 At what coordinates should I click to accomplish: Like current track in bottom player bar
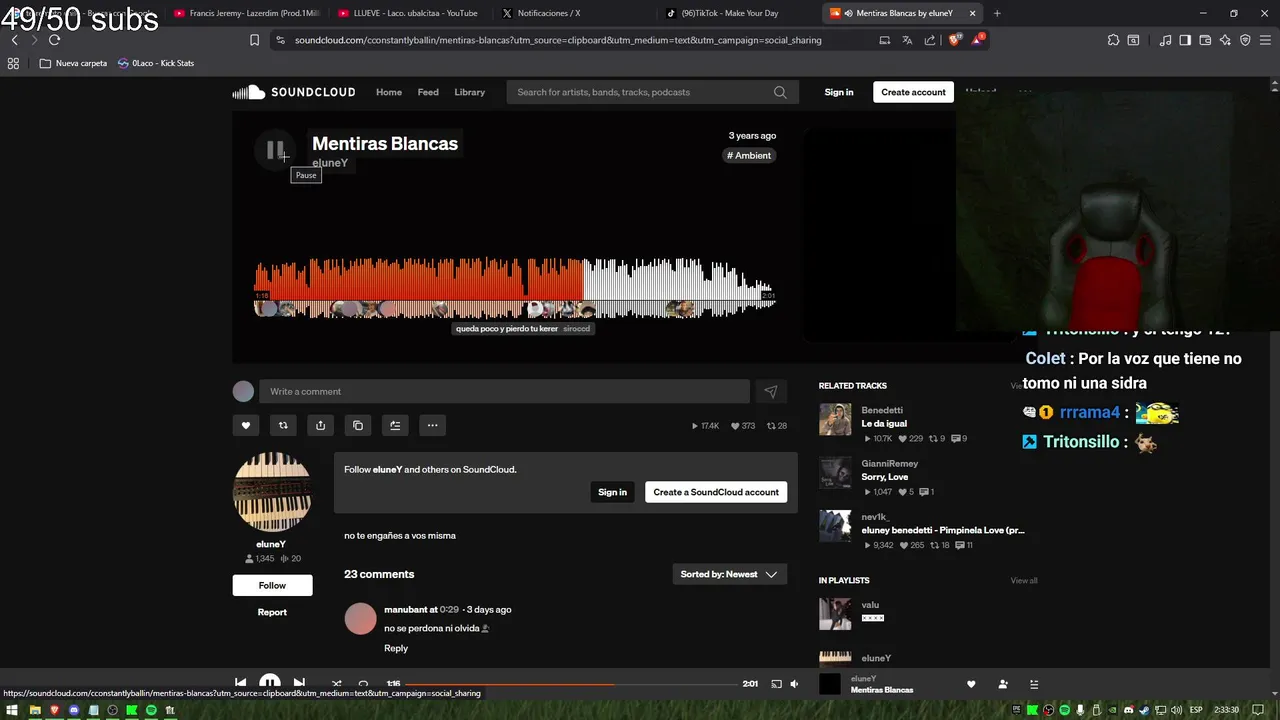[971, 684]
